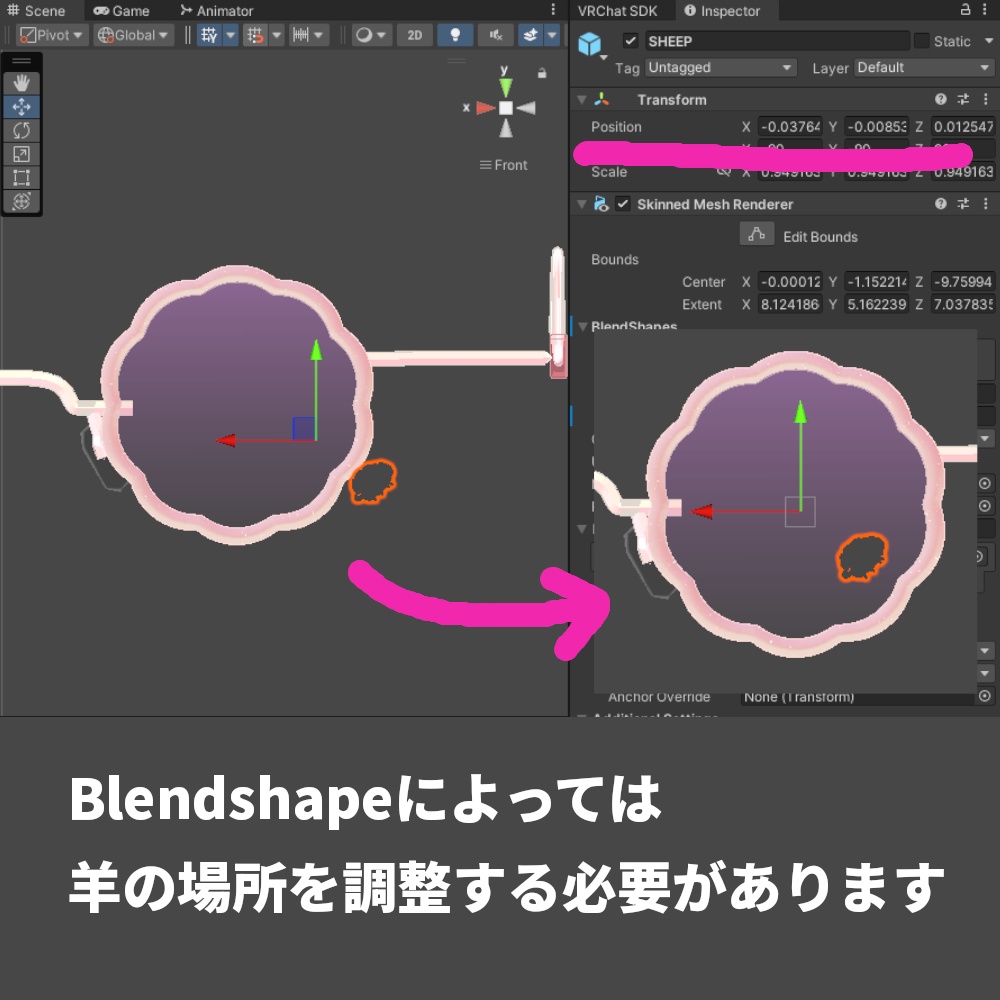Select the Move tool in overlay toolbar
The image size is (1000, 1000).
tap(22, 107)
